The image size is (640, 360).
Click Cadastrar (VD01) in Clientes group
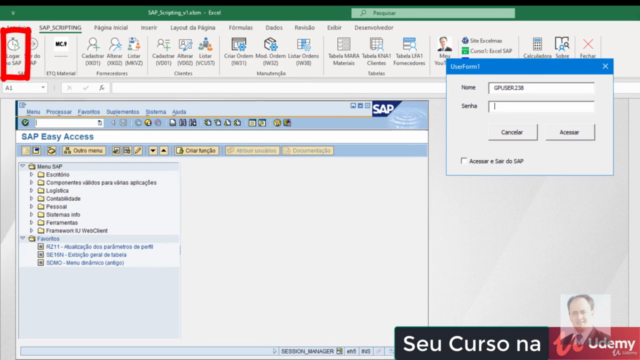pos(163,51)
